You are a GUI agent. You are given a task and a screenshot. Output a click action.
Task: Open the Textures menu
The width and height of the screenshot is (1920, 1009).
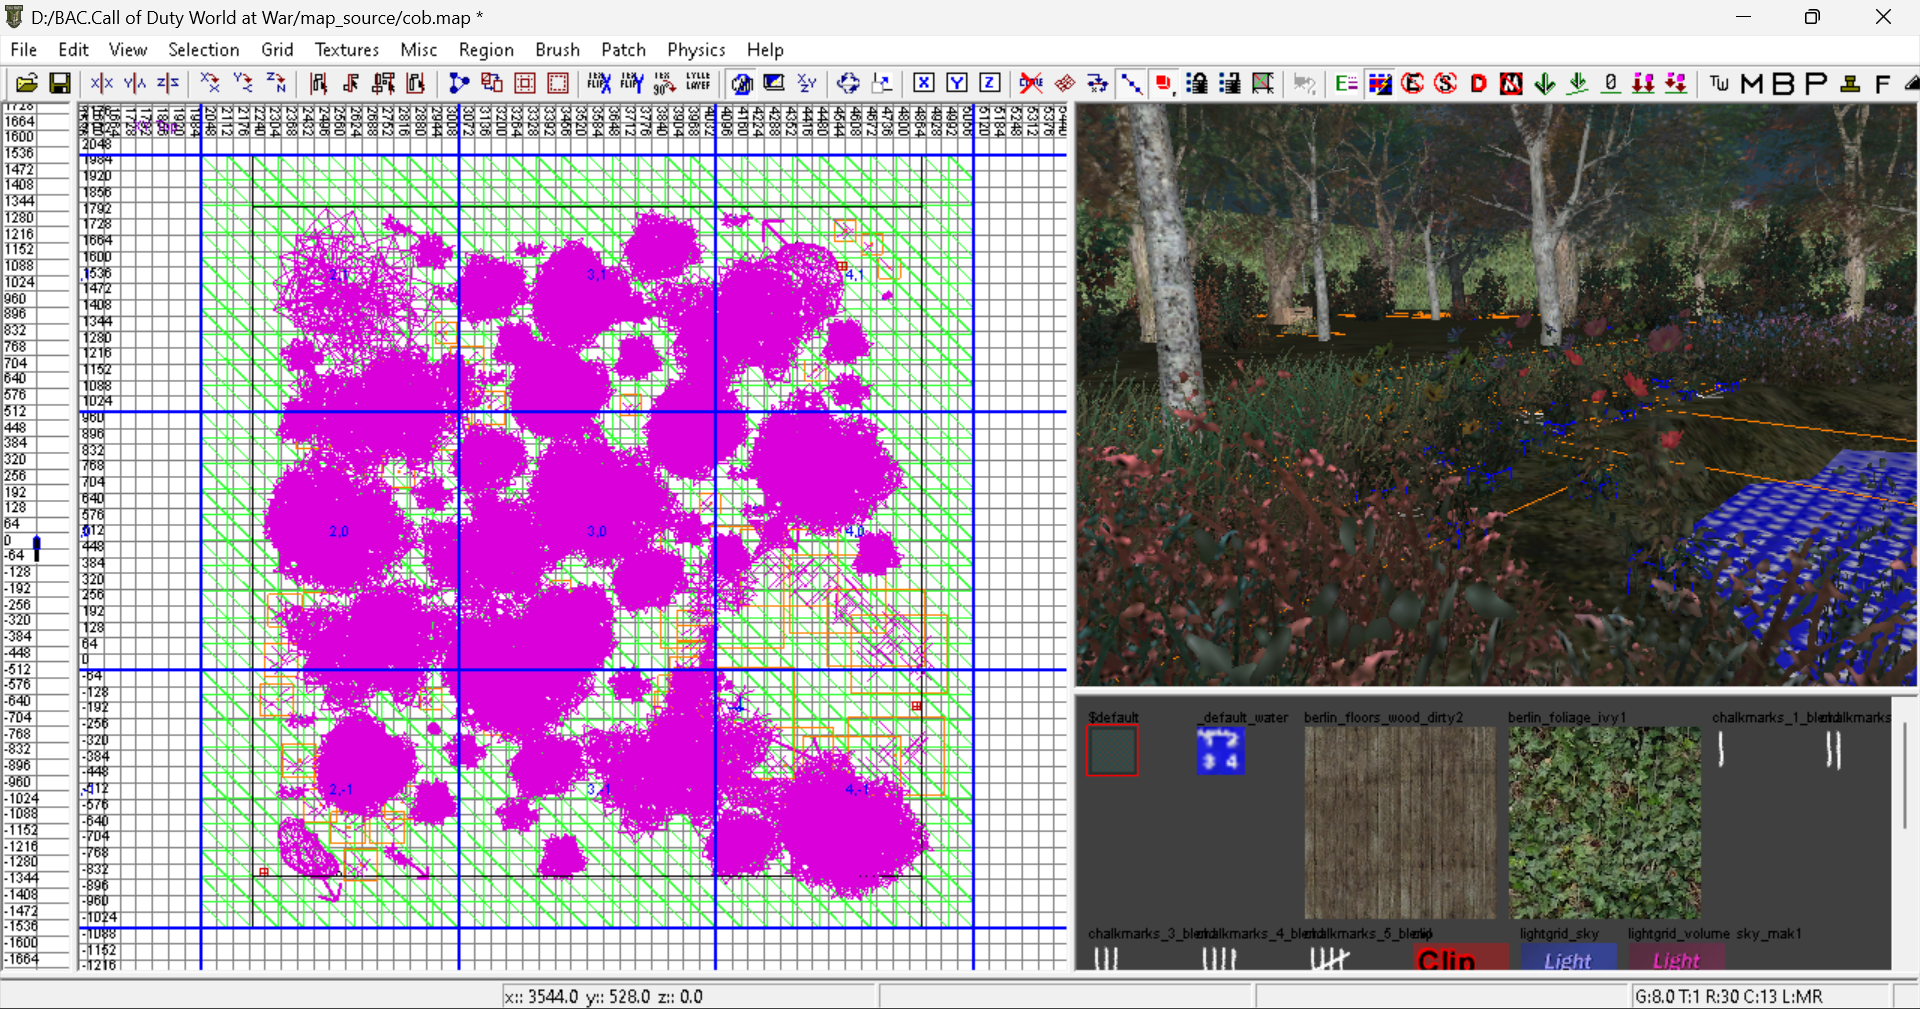(x=346, y=50)
